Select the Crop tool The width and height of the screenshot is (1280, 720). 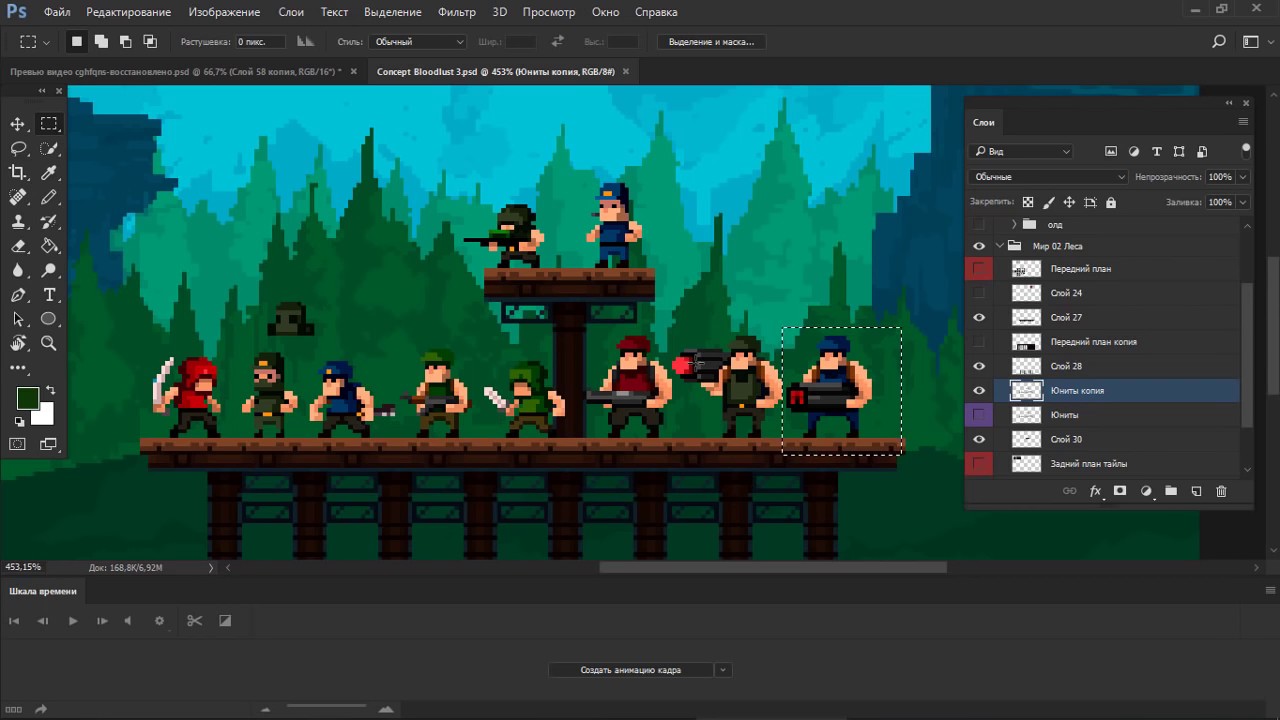18,173
